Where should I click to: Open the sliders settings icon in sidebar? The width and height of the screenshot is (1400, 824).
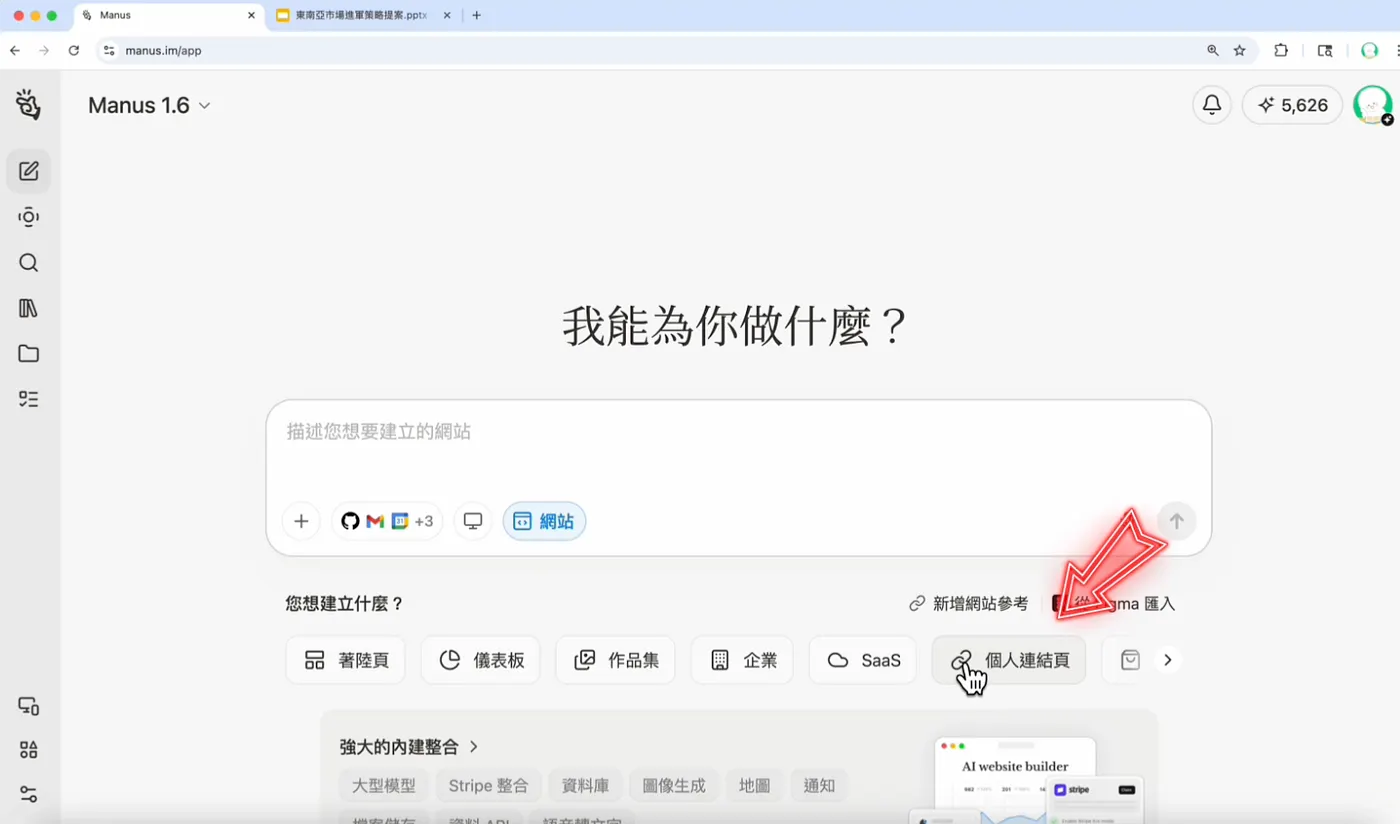29,795
